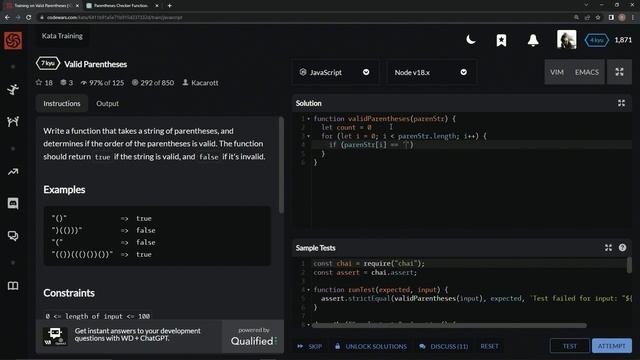Open the Practice kata sidebar icon
This screenshot has width=640, height=360.
(x=13, y=89)
